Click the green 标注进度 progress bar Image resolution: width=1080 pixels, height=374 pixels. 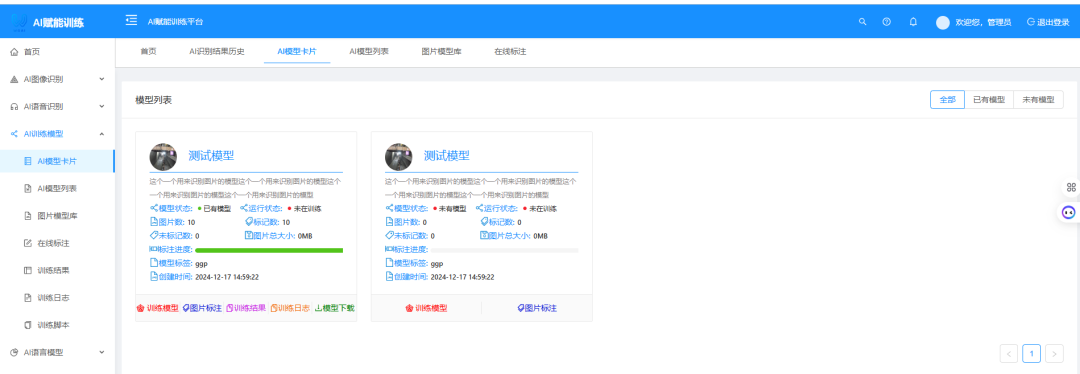click(x=269, y=250)
